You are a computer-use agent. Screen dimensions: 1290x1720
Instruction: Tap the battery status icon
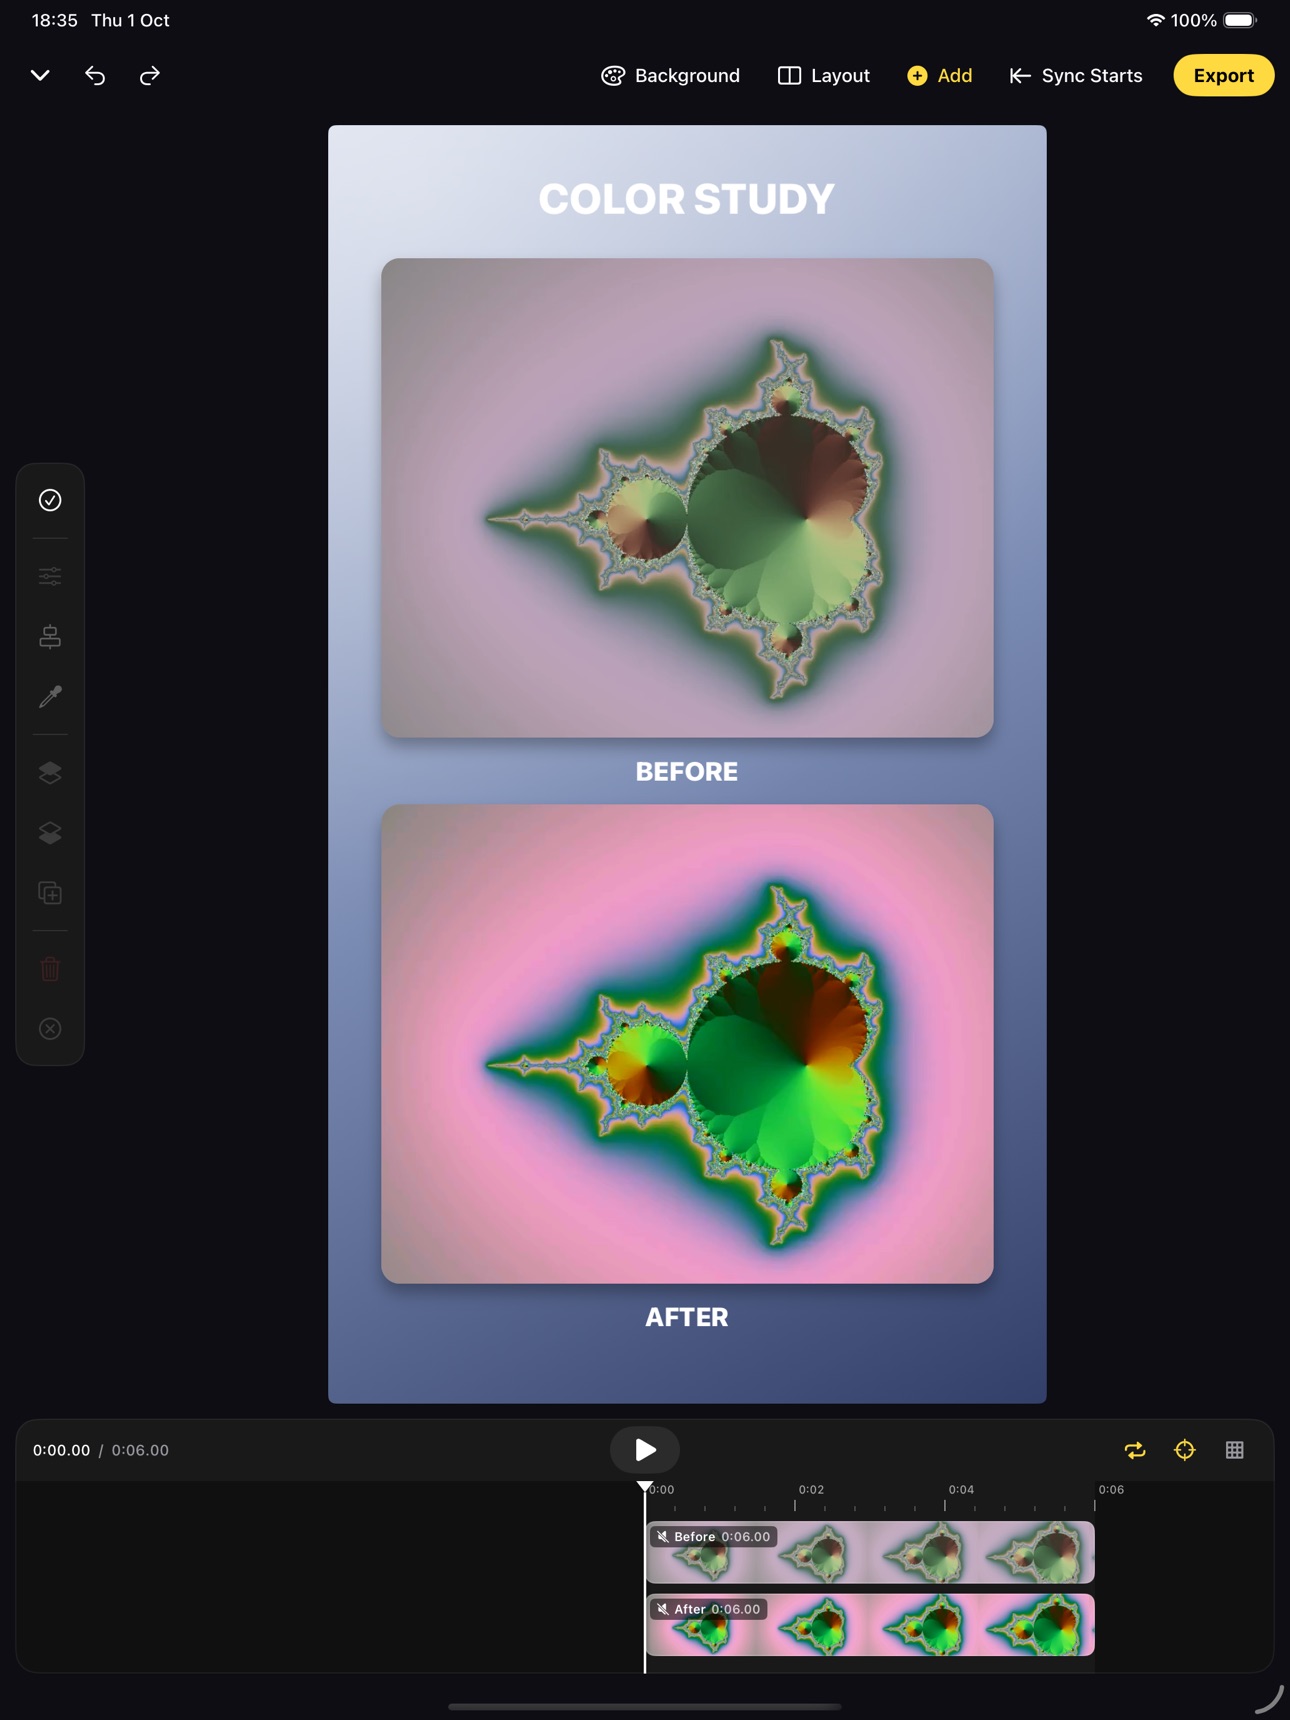tap(1240, 20)
